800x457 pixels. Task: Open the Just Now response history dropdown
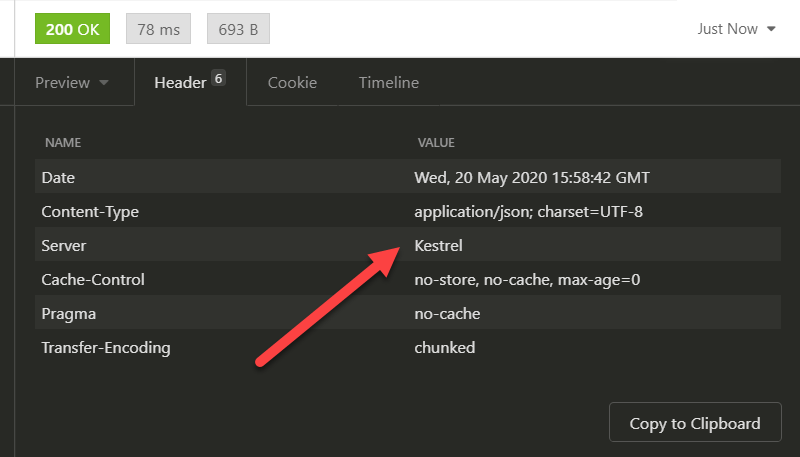[x=736, y=29]
